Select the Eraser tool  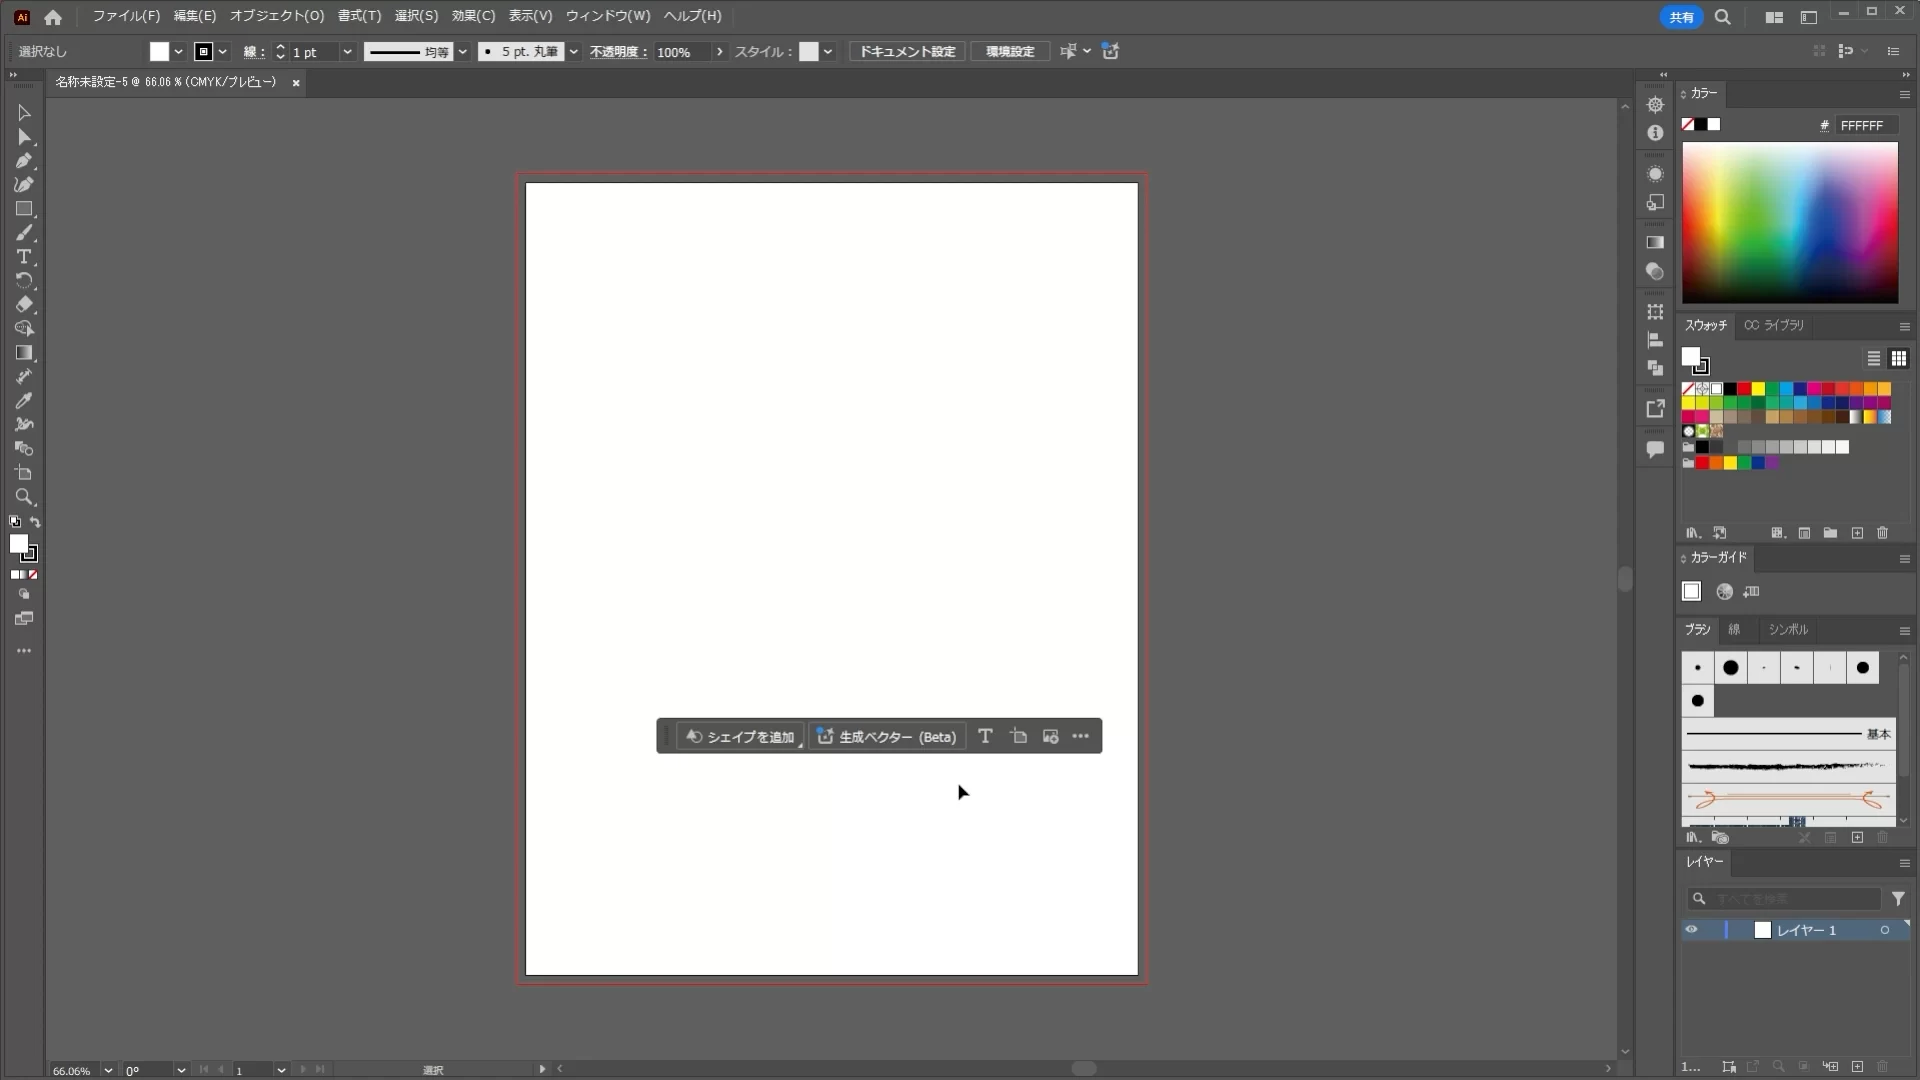click(x=24, y=305)
